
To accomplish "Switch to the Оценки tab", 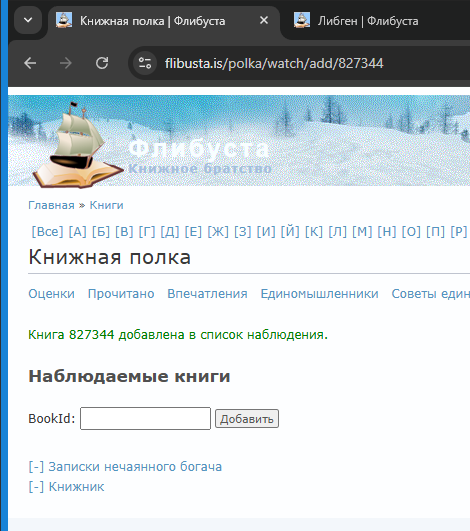I will [x=51, y=294].
